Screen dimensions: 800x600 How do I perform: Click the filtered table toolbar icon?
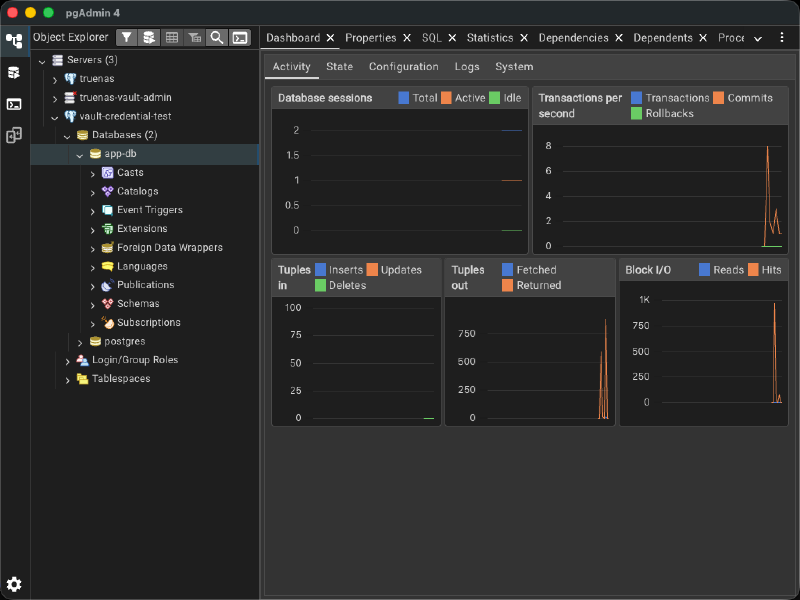coord(194,38)
